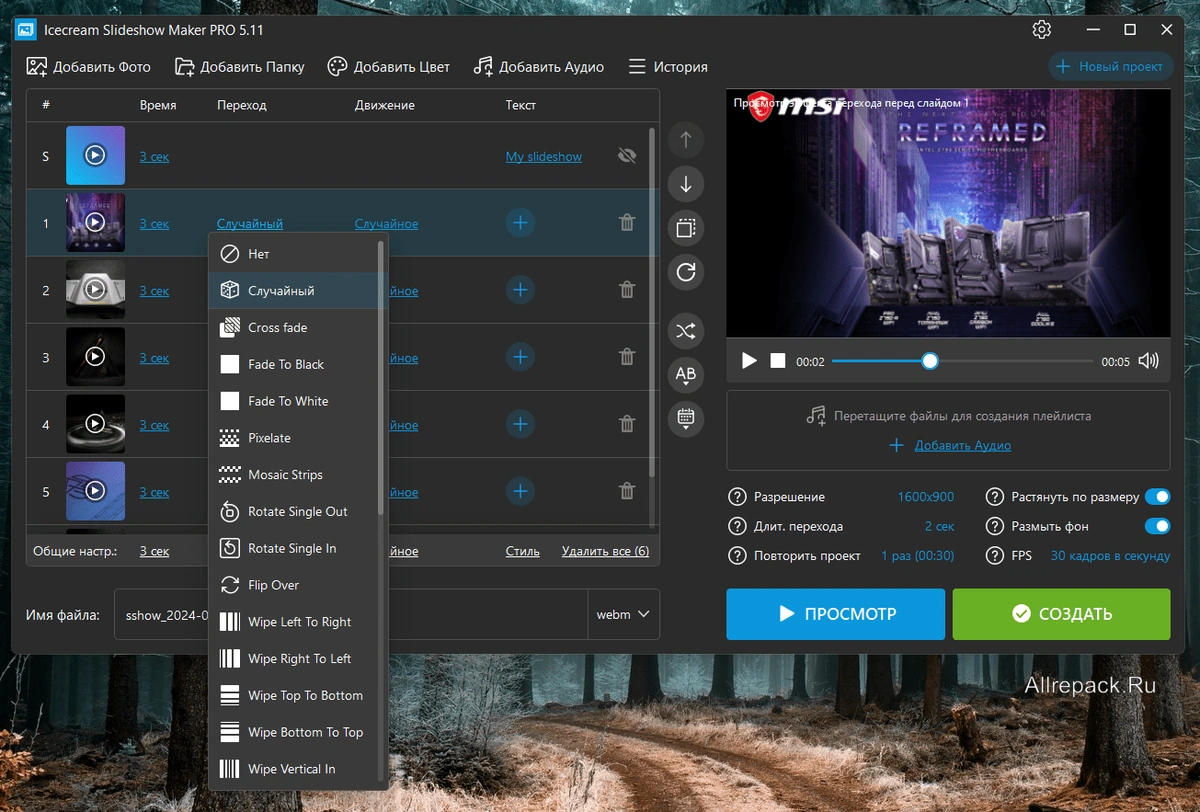Click the Имя файла input field
The image size is (1200, 812).
[x=351, y=614]
